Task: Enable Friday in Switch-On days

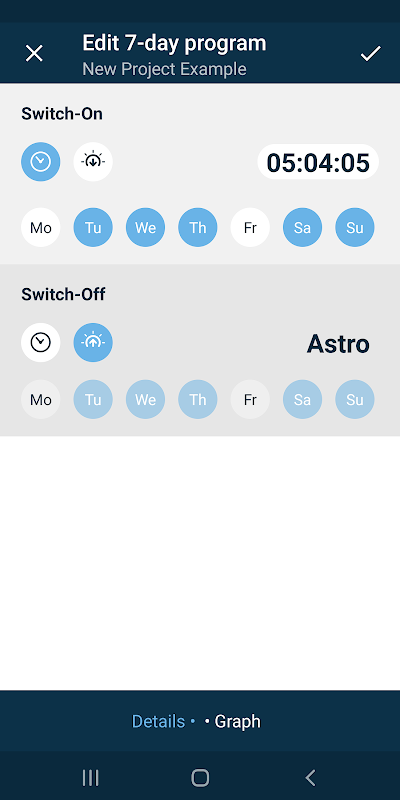Action: 250,227
